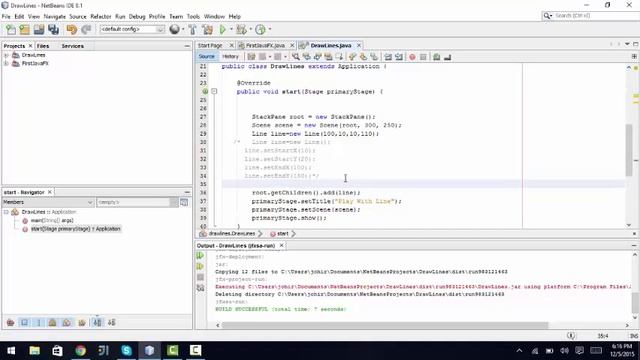Open the Refactor menu
Viewport: 640px width, 360px height.
(100, 16)
